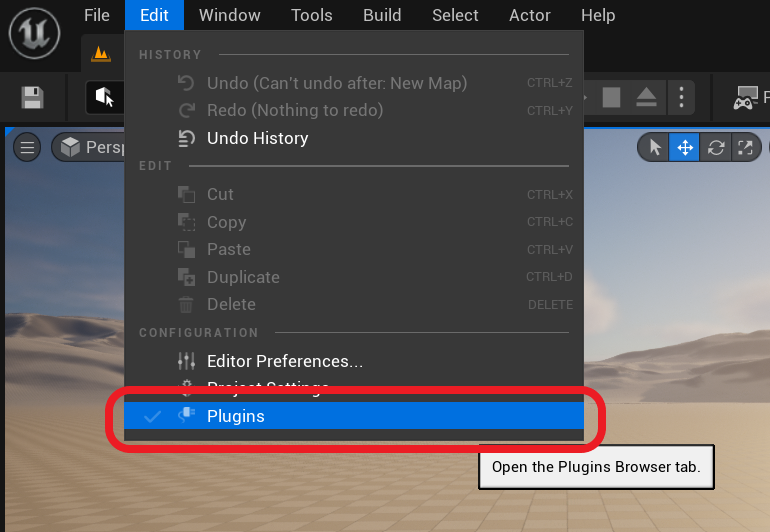Open the Actor menu
The image size is (770, 532).
pos(530,15)
